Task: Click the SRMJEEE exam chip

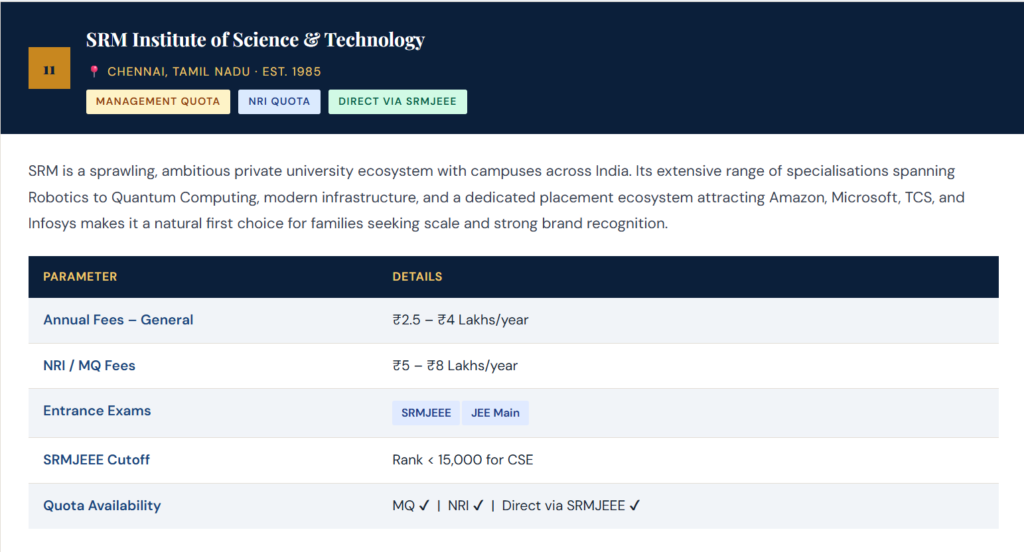Action: (426, 412)
